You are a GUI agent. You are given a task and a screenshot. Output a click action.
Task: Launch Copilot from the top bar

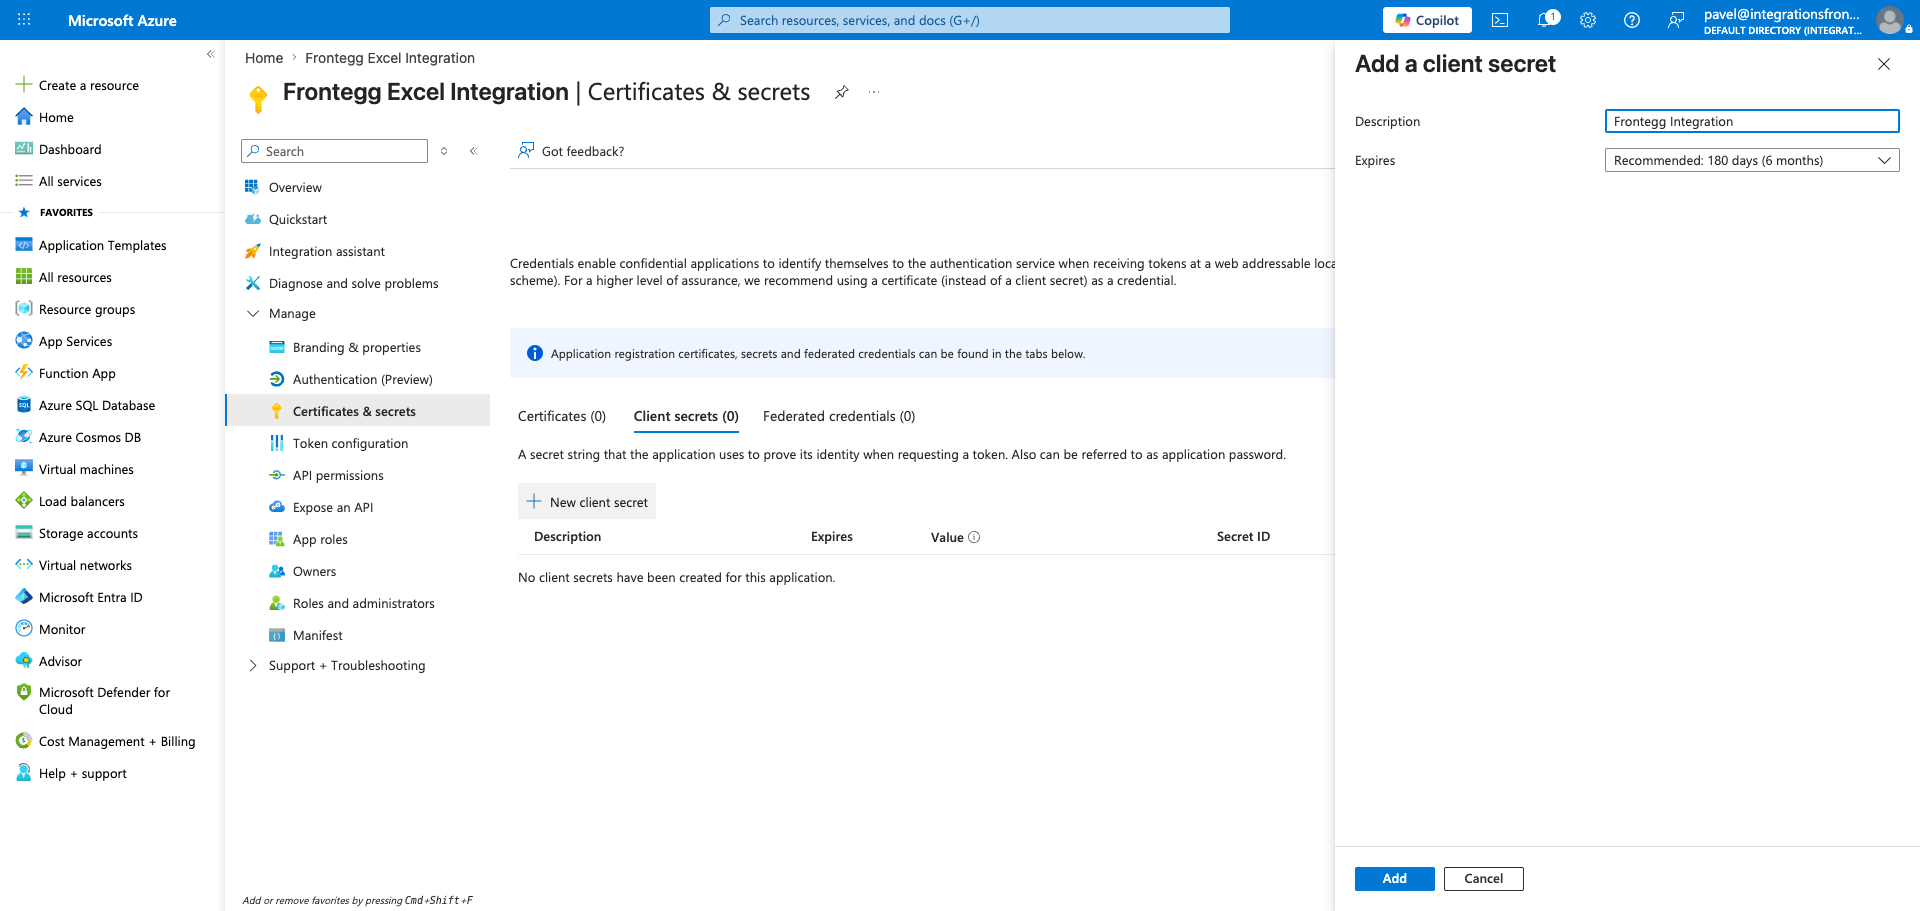click(x=1427, y=20)
